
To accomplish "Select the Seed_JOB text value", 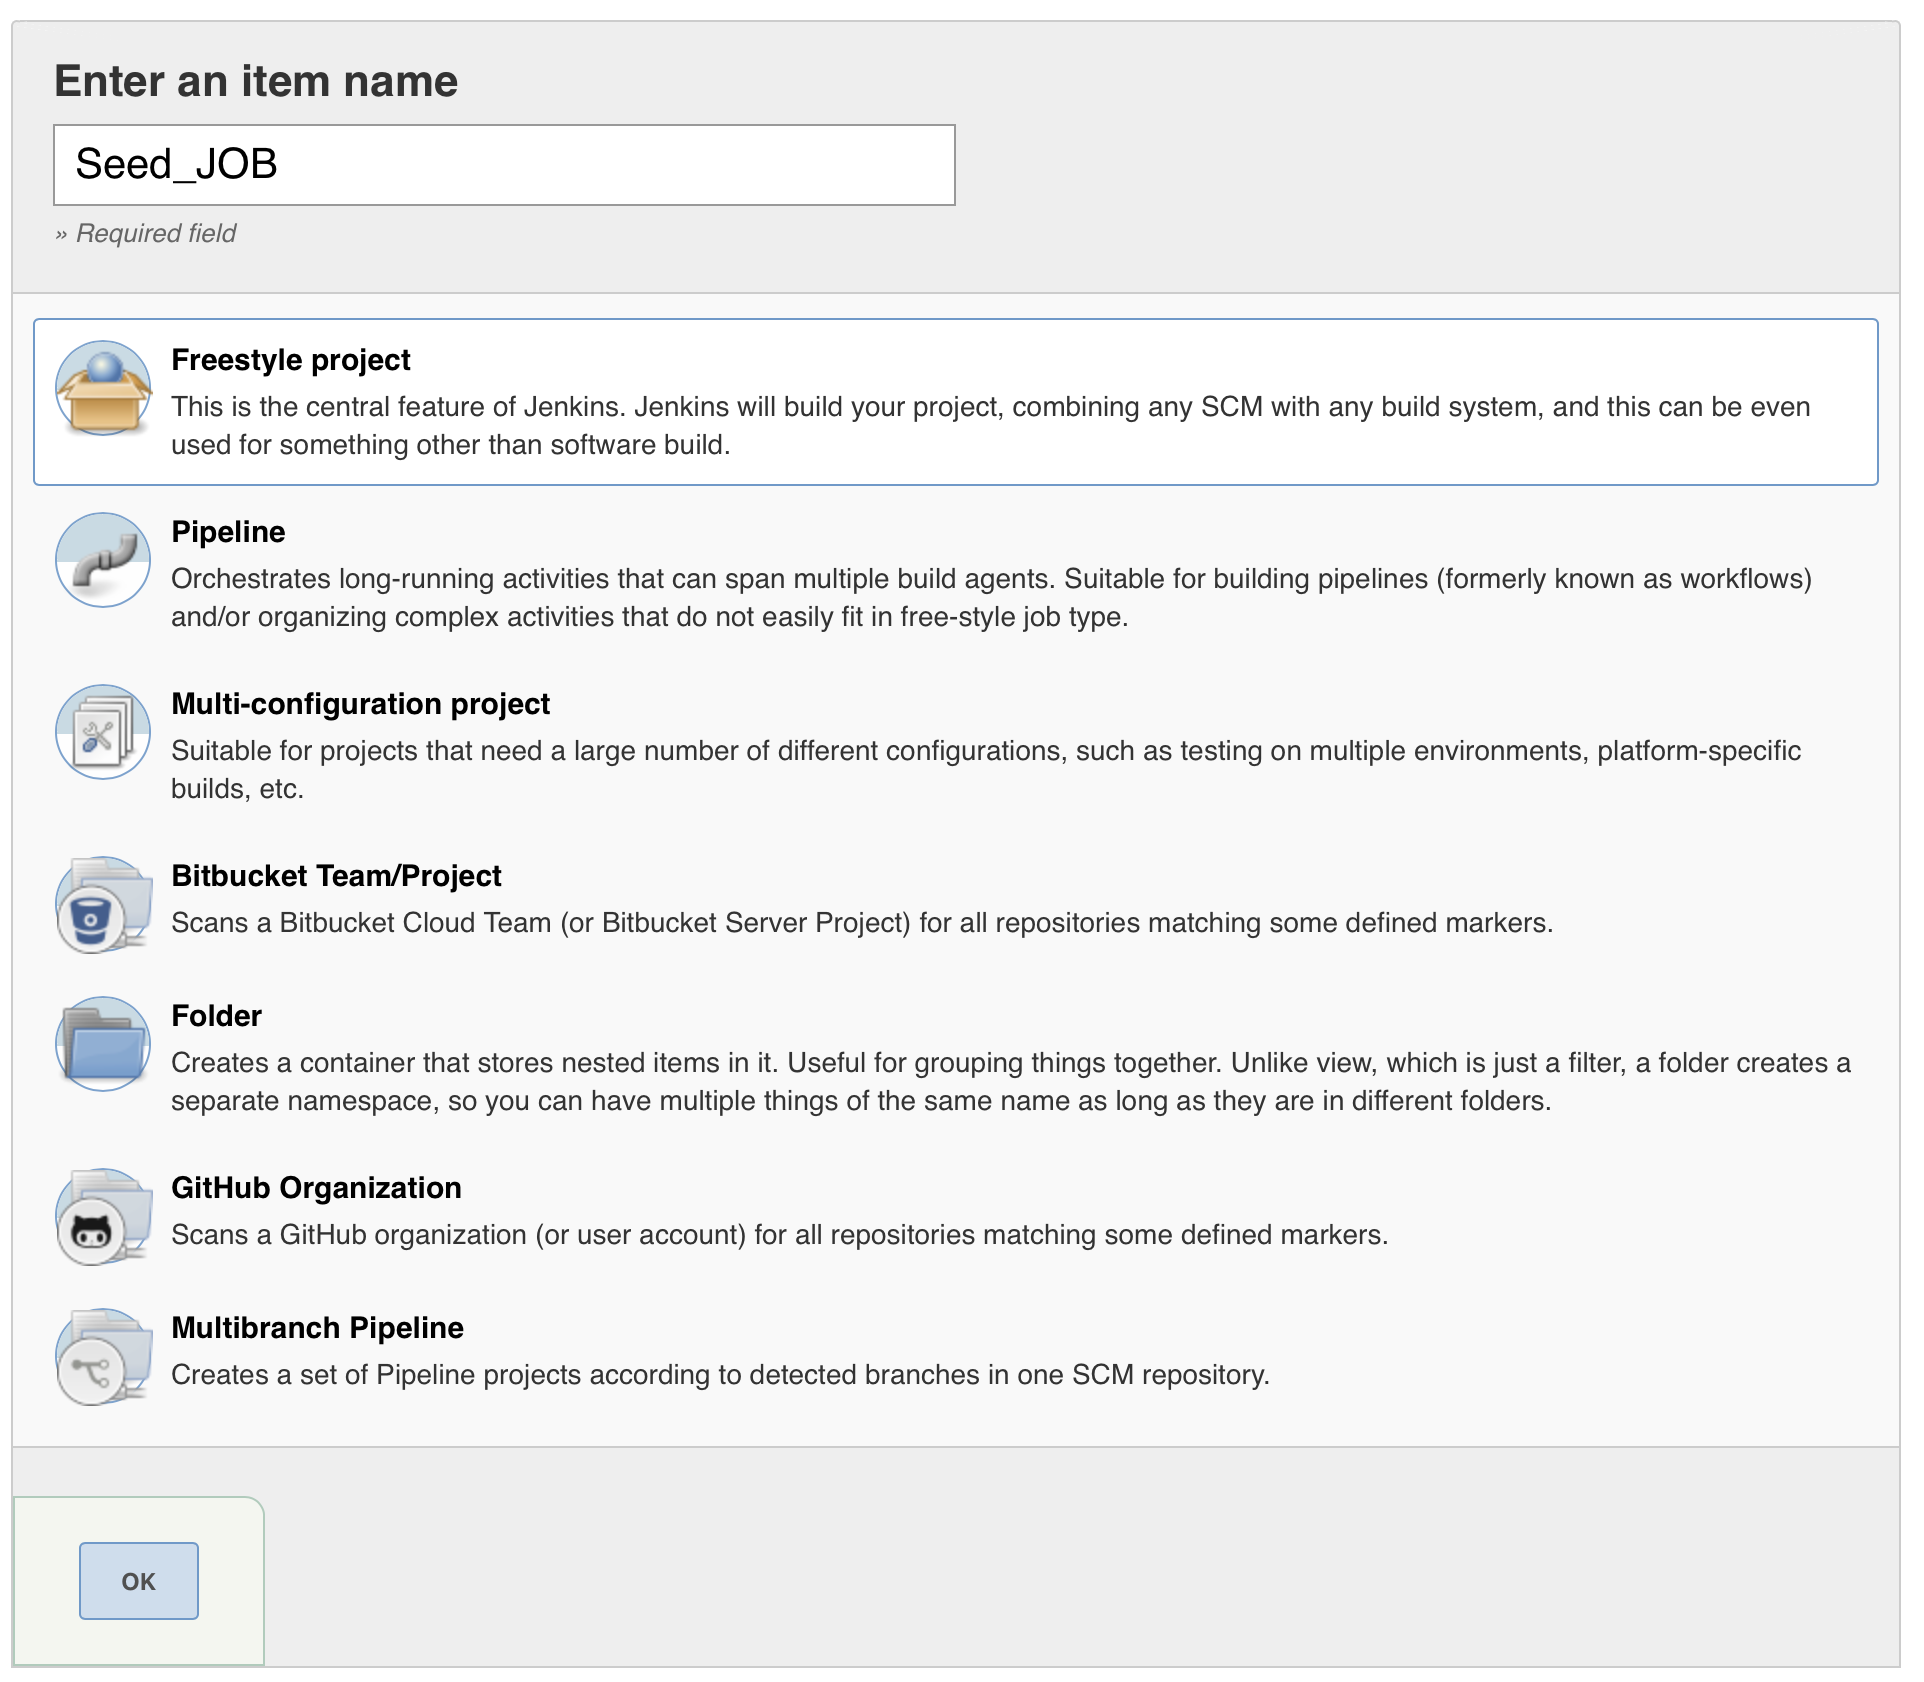I will click(x=175, y=165).
